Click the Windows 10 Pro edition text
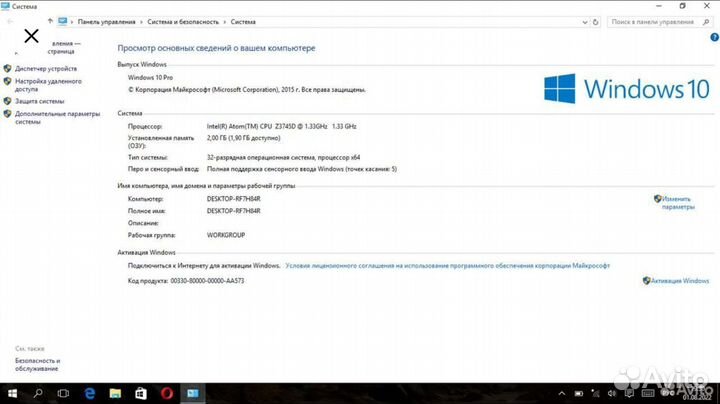The height and width of the screenshot is (404, 720). point(151,78)
